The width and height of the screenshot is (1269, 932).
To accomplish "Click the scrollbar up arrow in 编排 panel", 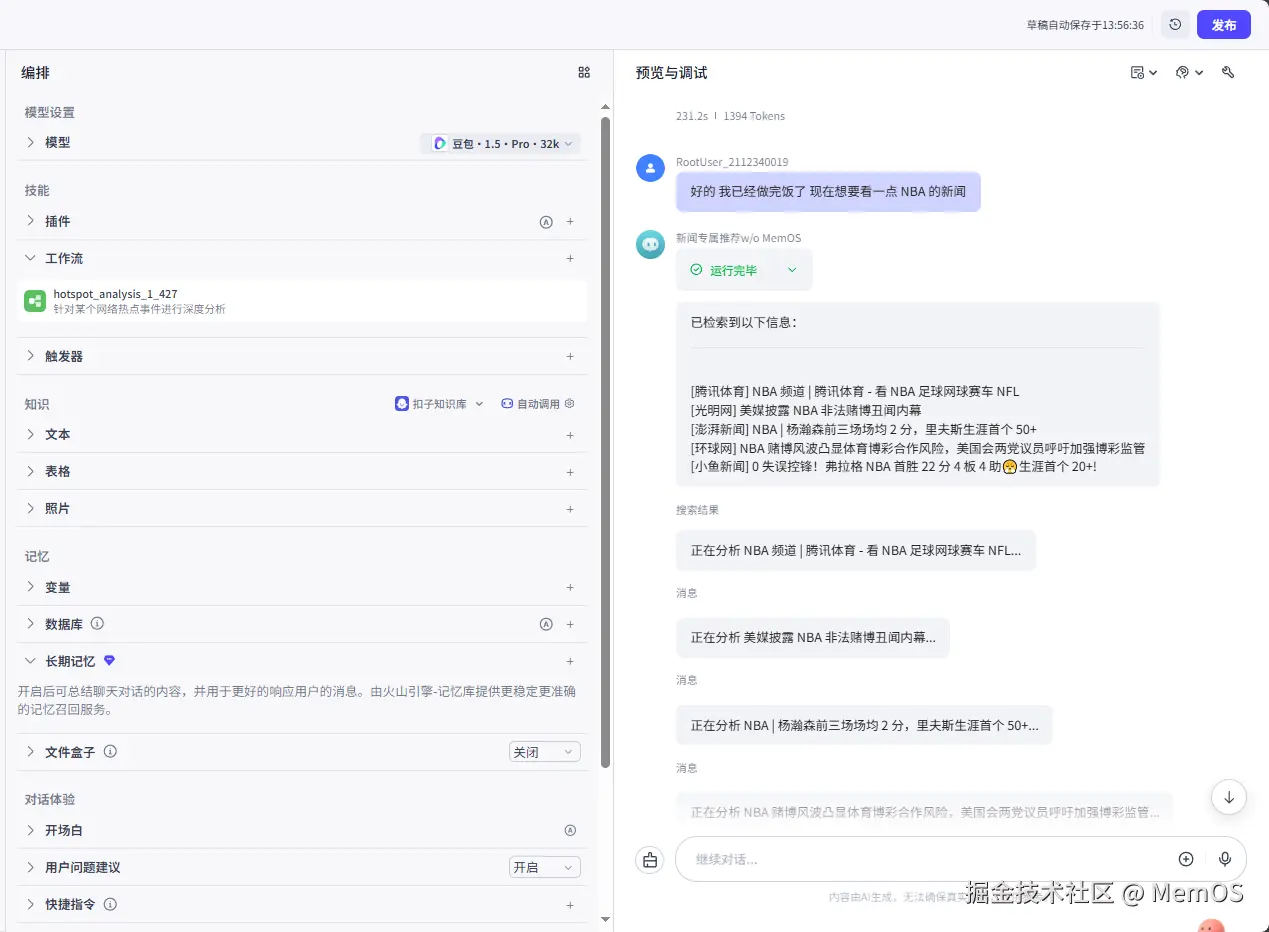I will (x=605, y=106).
